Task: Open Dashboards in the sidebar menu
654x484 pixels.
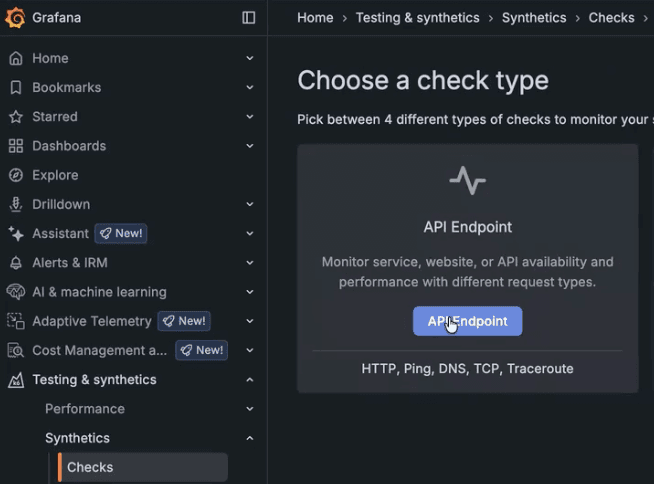Action: pyautogui.click(x=69, y=146)
